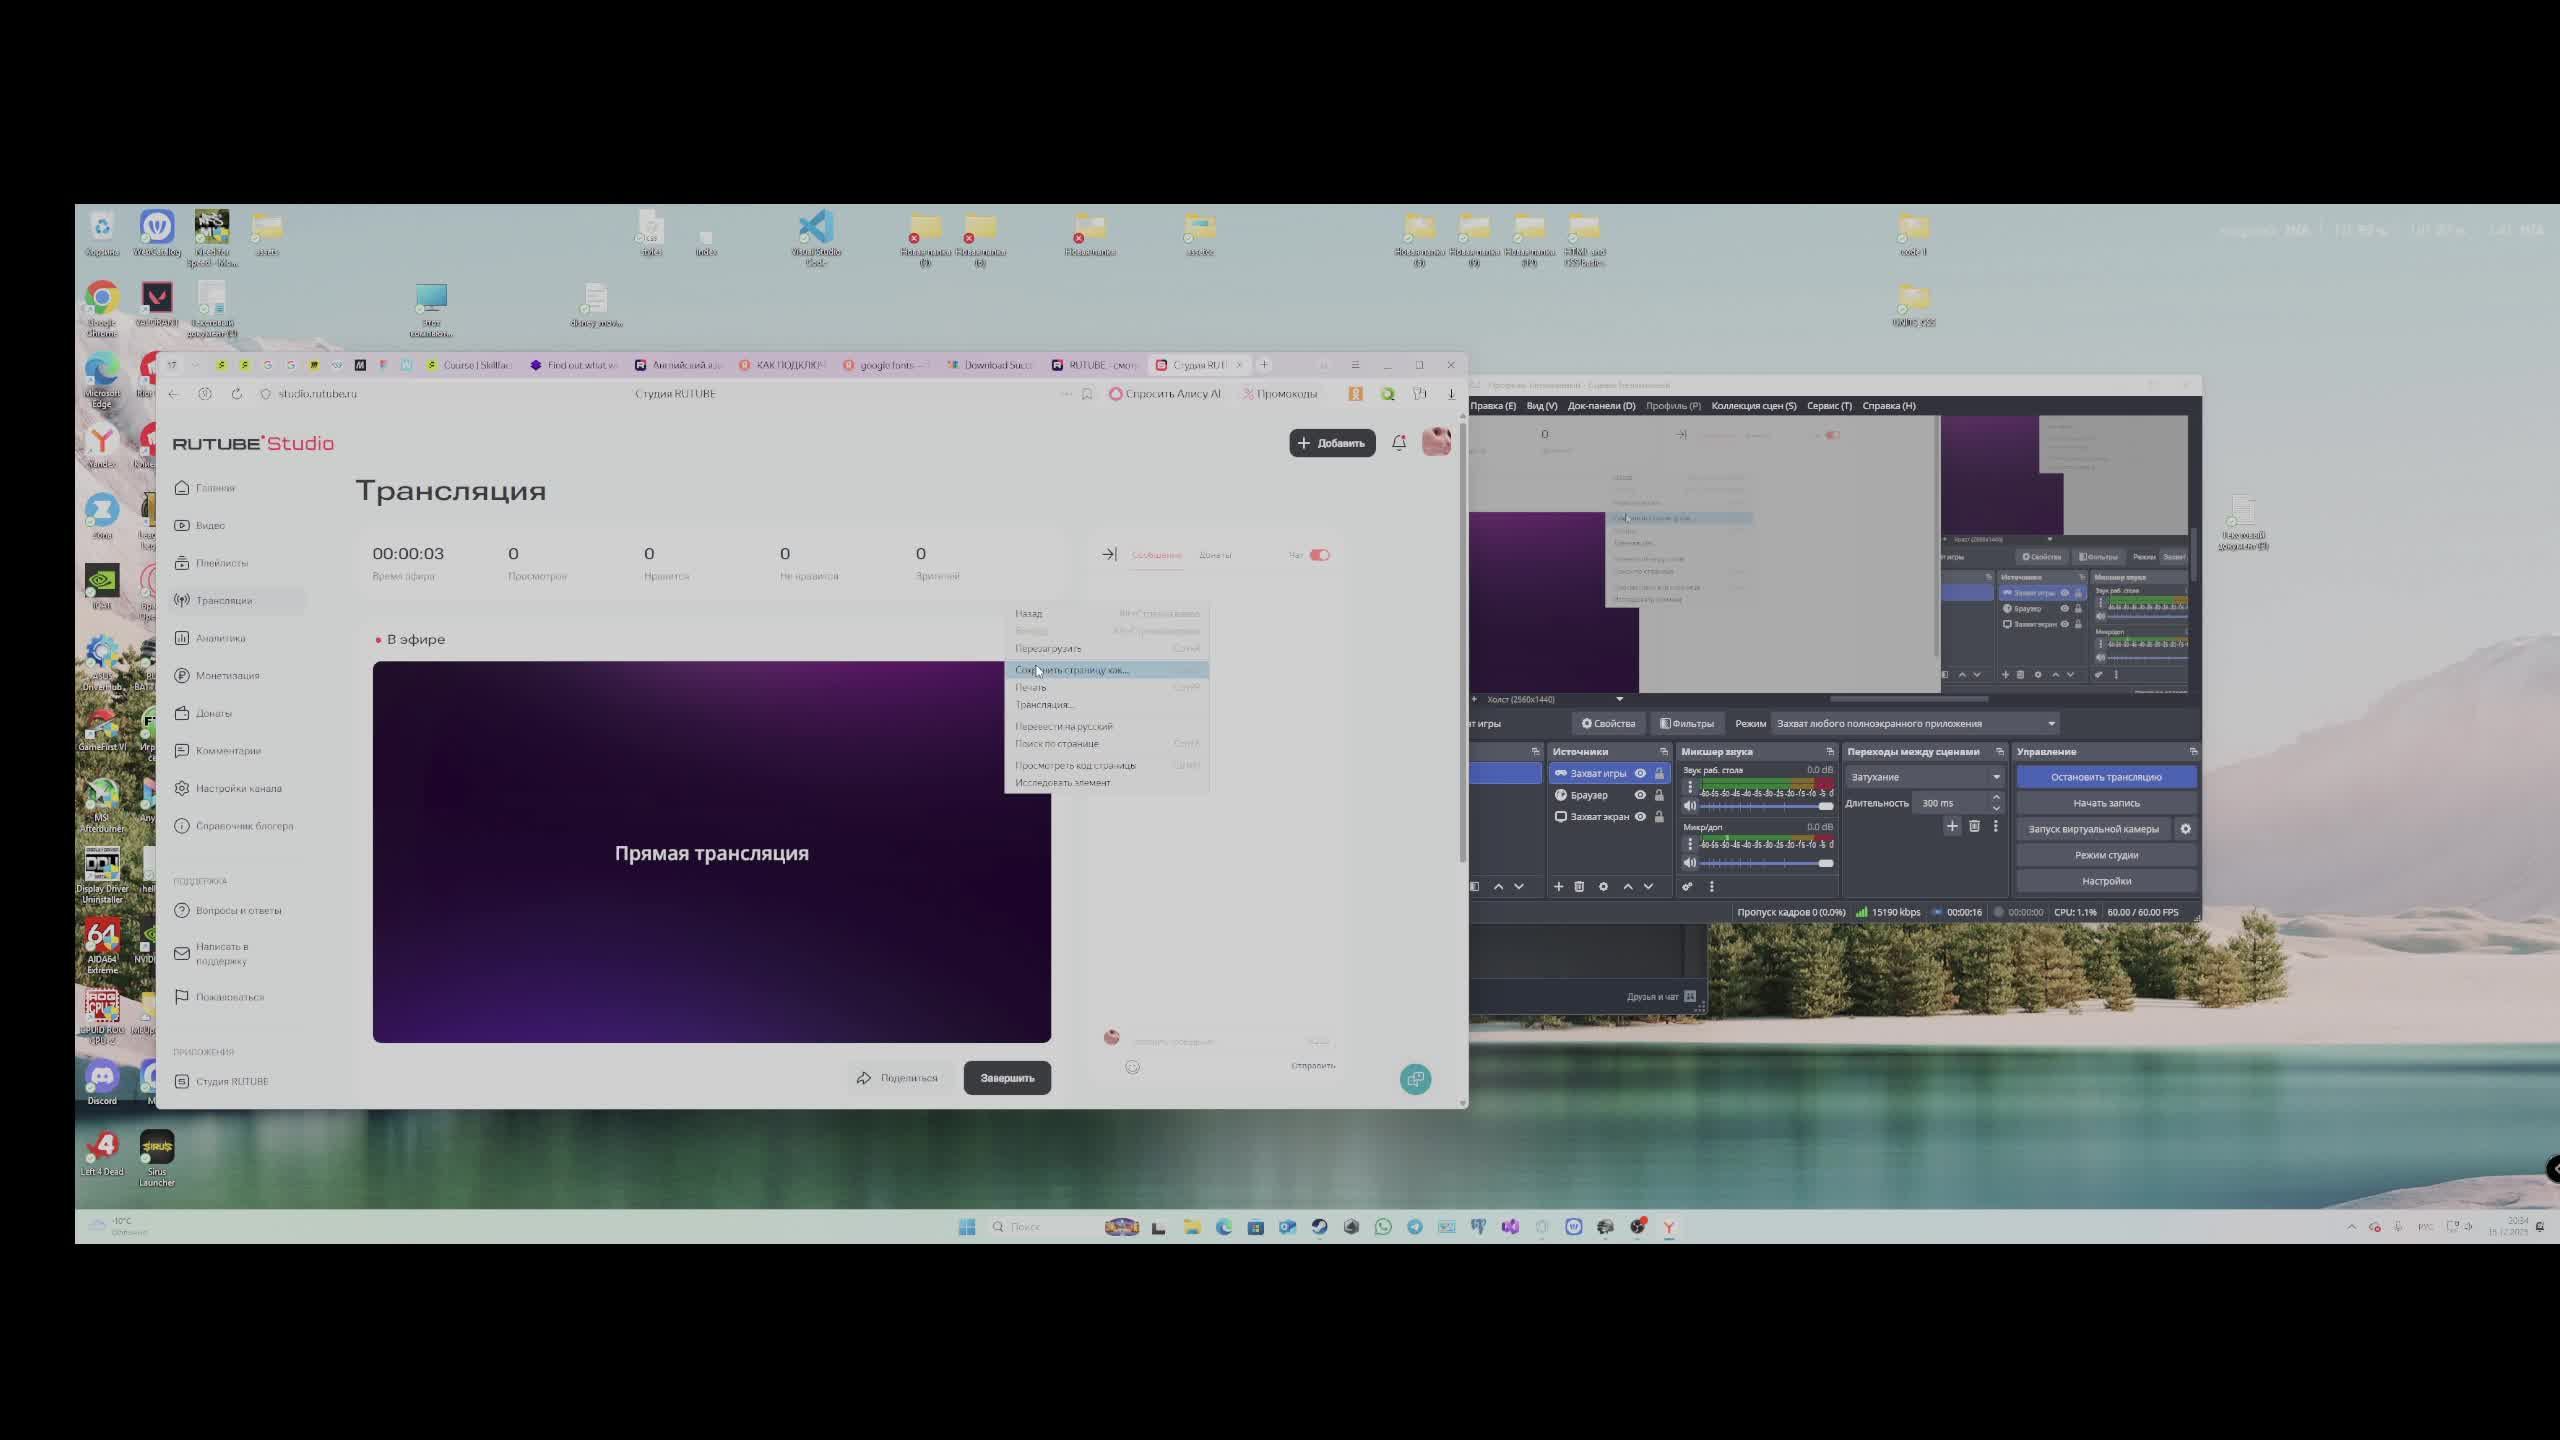Switch to the Донаты tab in the chat panel
The image size is (2560, 1440).
point(1215,555)
